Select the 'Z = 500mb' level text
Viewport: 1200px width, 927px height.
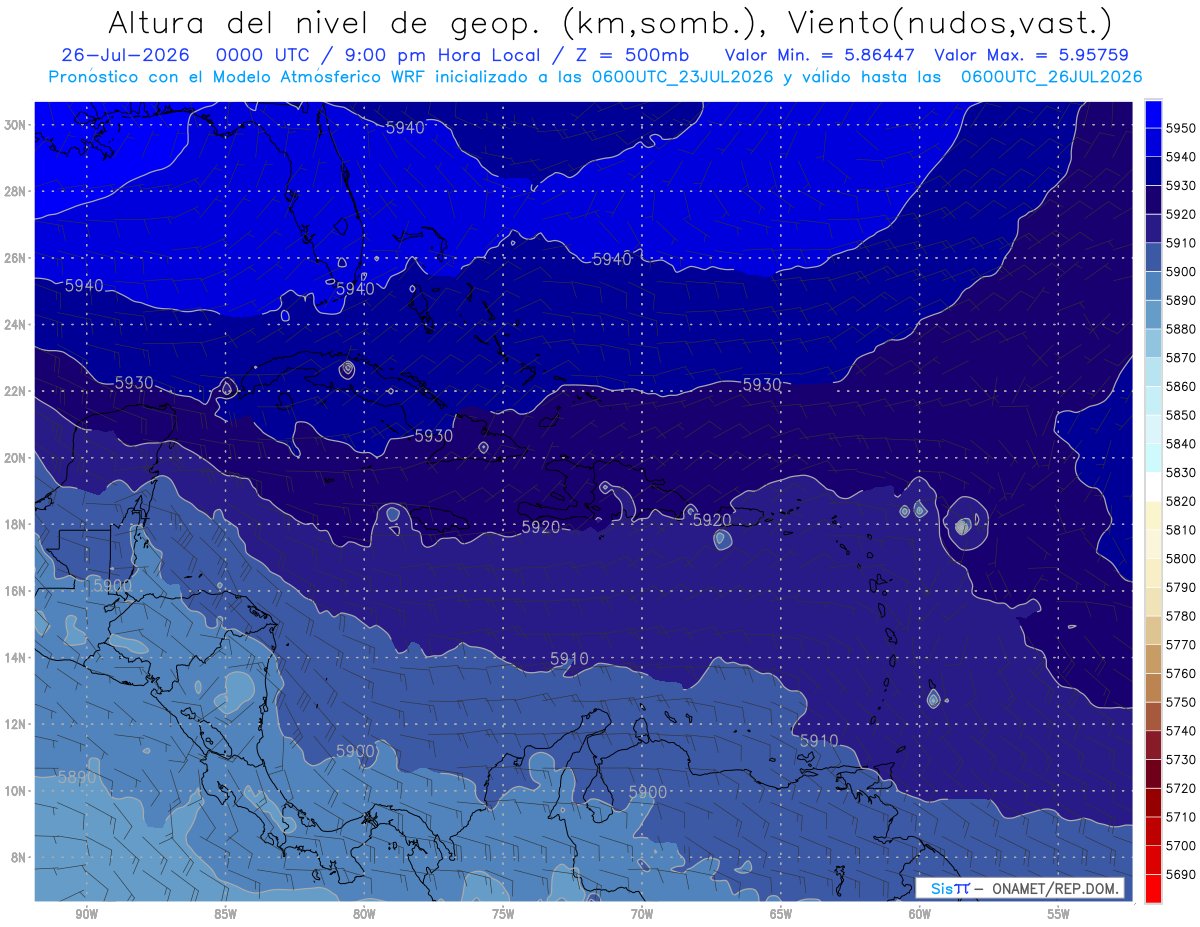(633, 55)
